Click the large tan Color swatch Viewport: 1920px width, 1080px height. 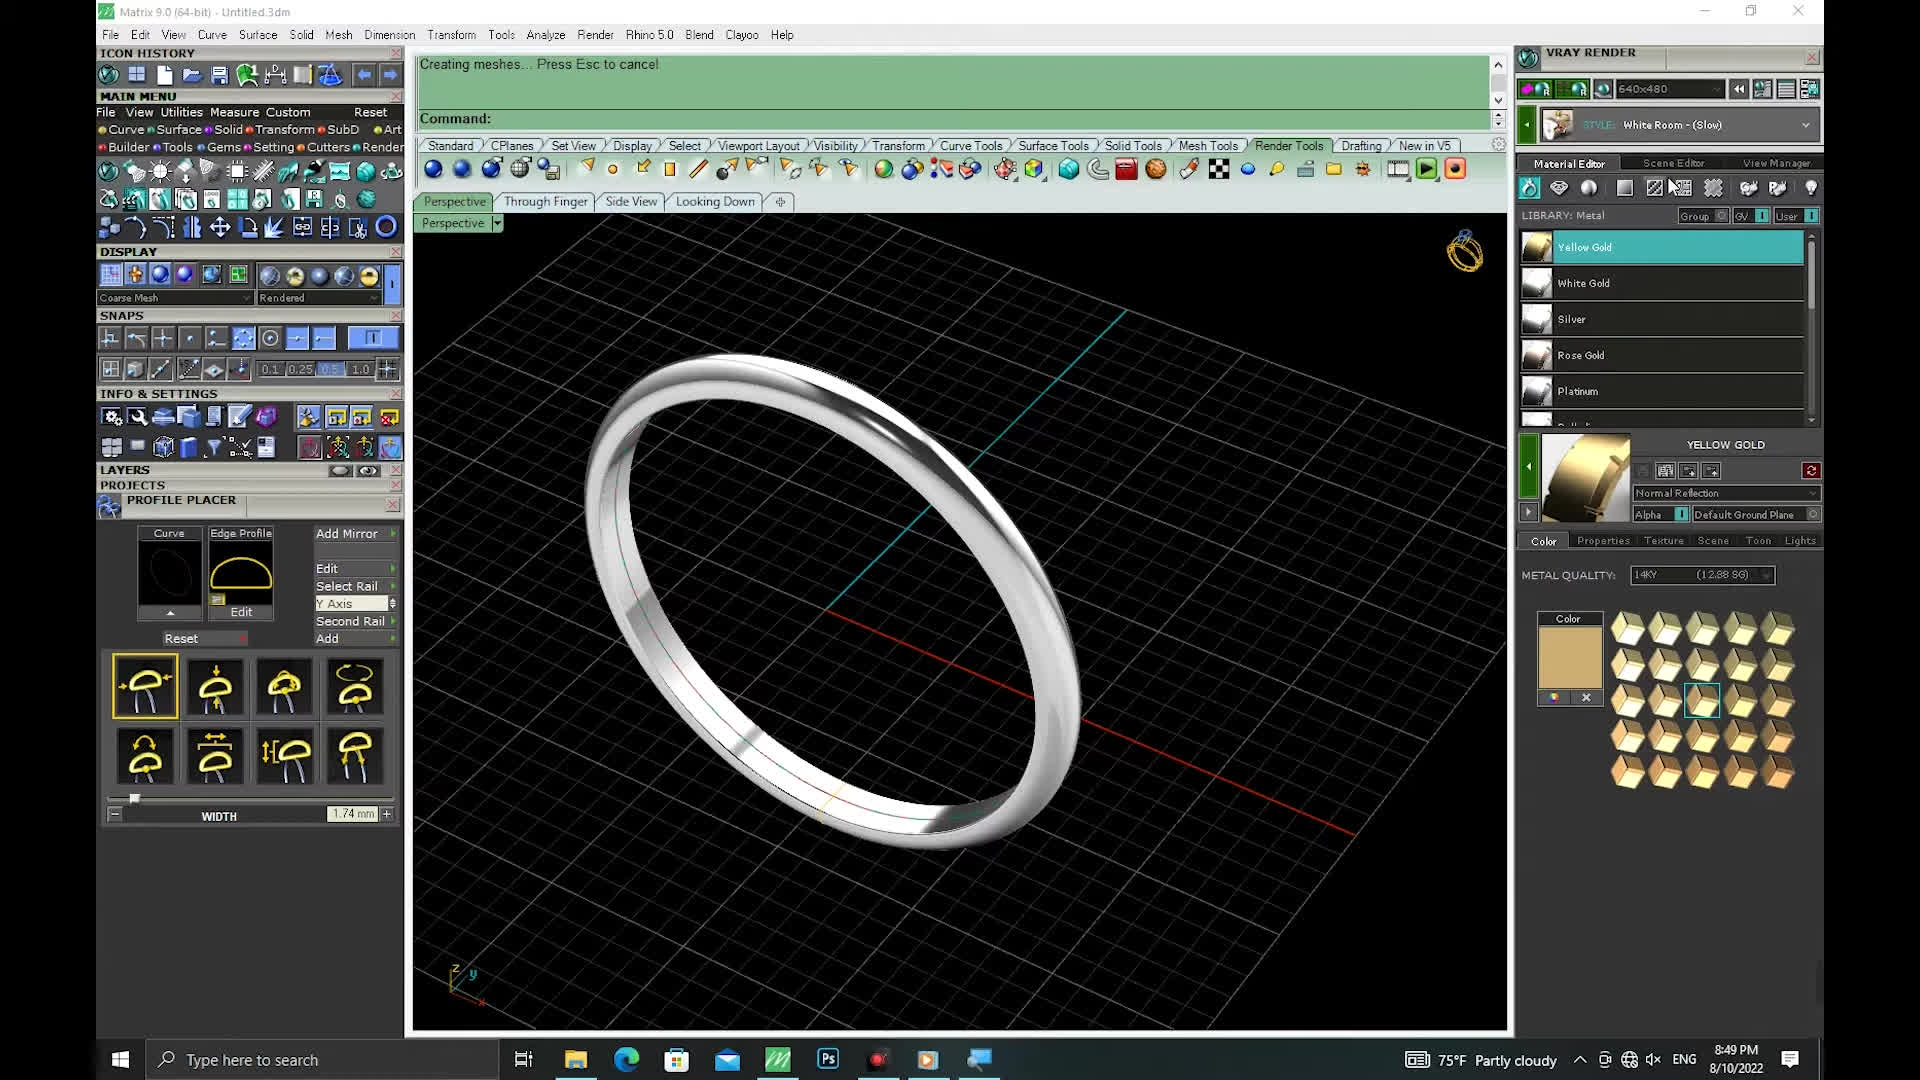pyautogui.click(x=1569, y=657)
